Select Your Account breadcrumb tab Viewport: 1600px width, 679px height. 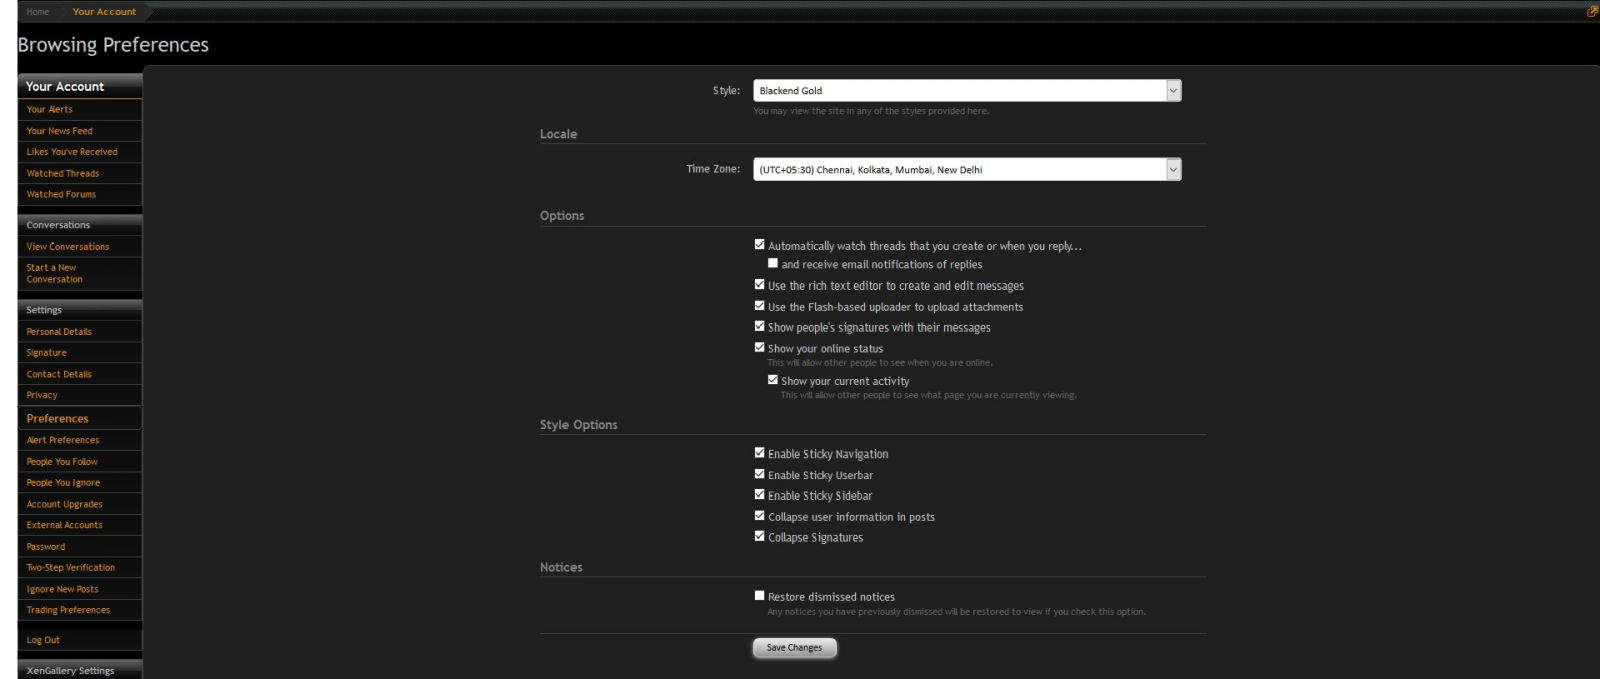(x=104, y=12)
